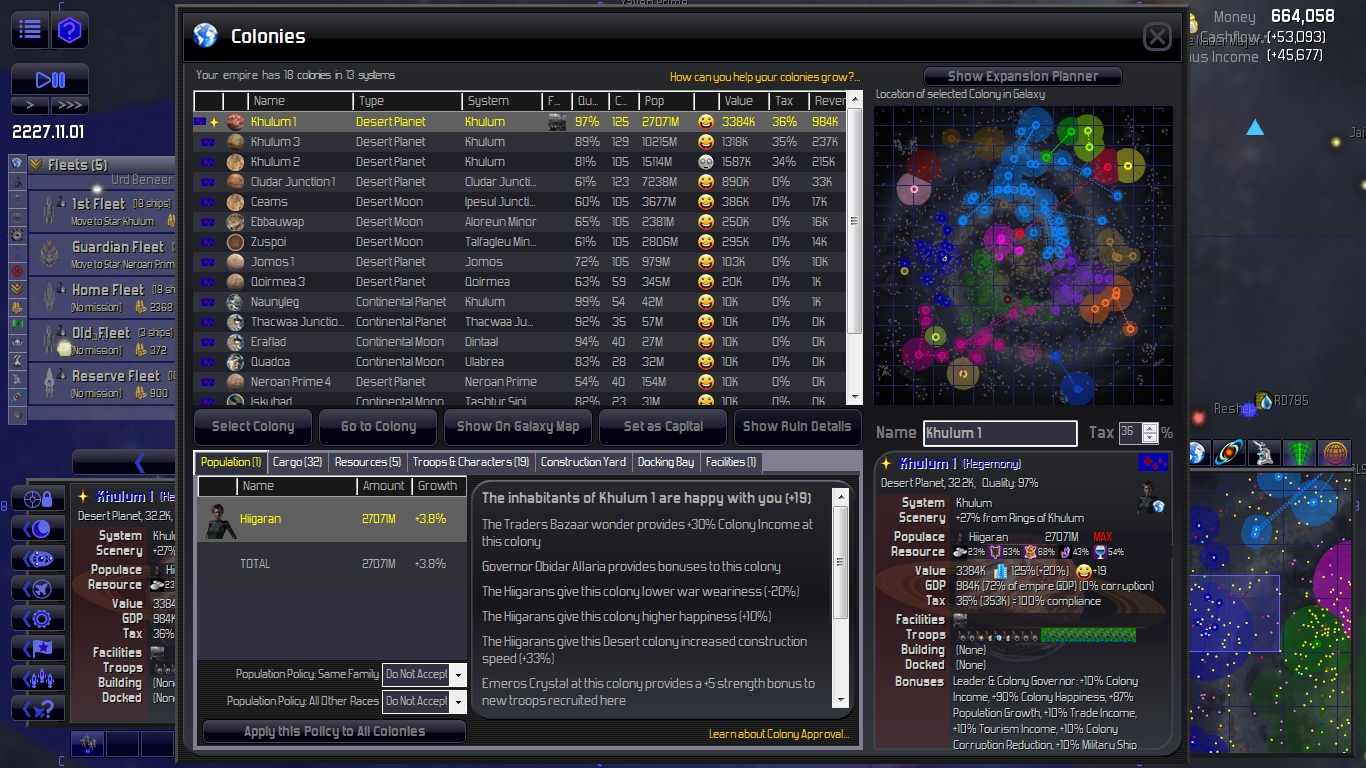This screenshot has width=1366, height=768.
Task: Cycle to previous construction ship gear icon
Action: tap(38, 619)
